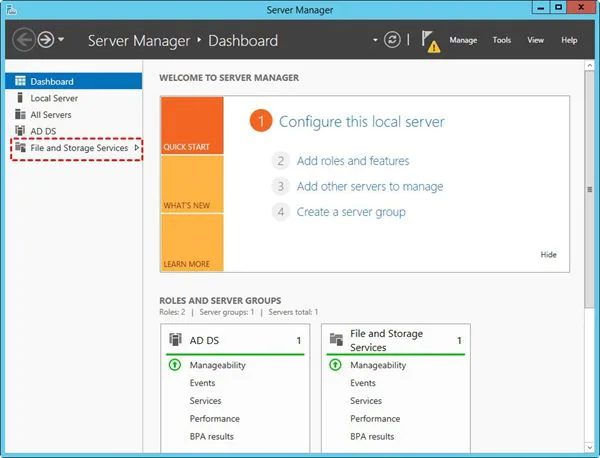This screenshot has height=458, width=600.
Task: Expand the File and Storage Services arrow
Action: click(137, 148)
